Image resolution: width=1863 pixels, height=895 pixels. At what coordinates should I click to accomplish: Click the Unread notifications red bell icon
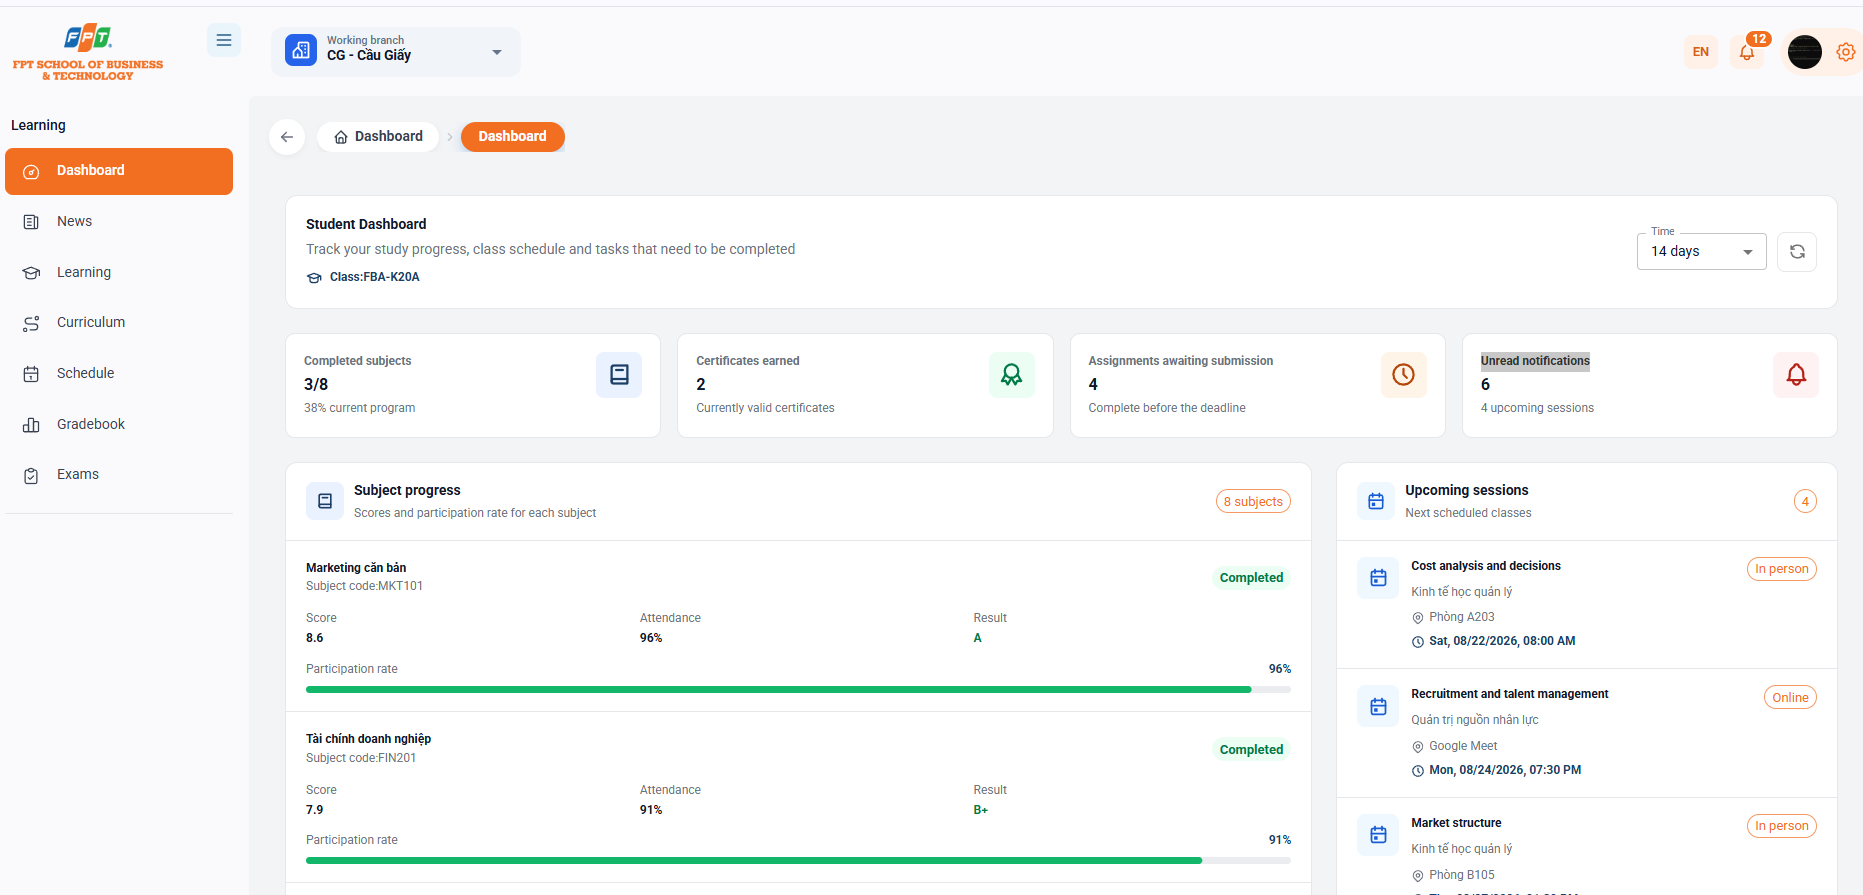(x=1796, y=375)
